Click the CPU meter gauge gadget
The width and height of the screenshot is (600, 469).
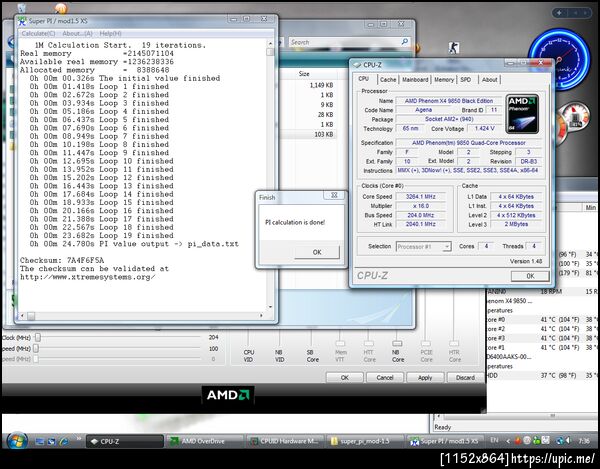click(x=575, y=117)
